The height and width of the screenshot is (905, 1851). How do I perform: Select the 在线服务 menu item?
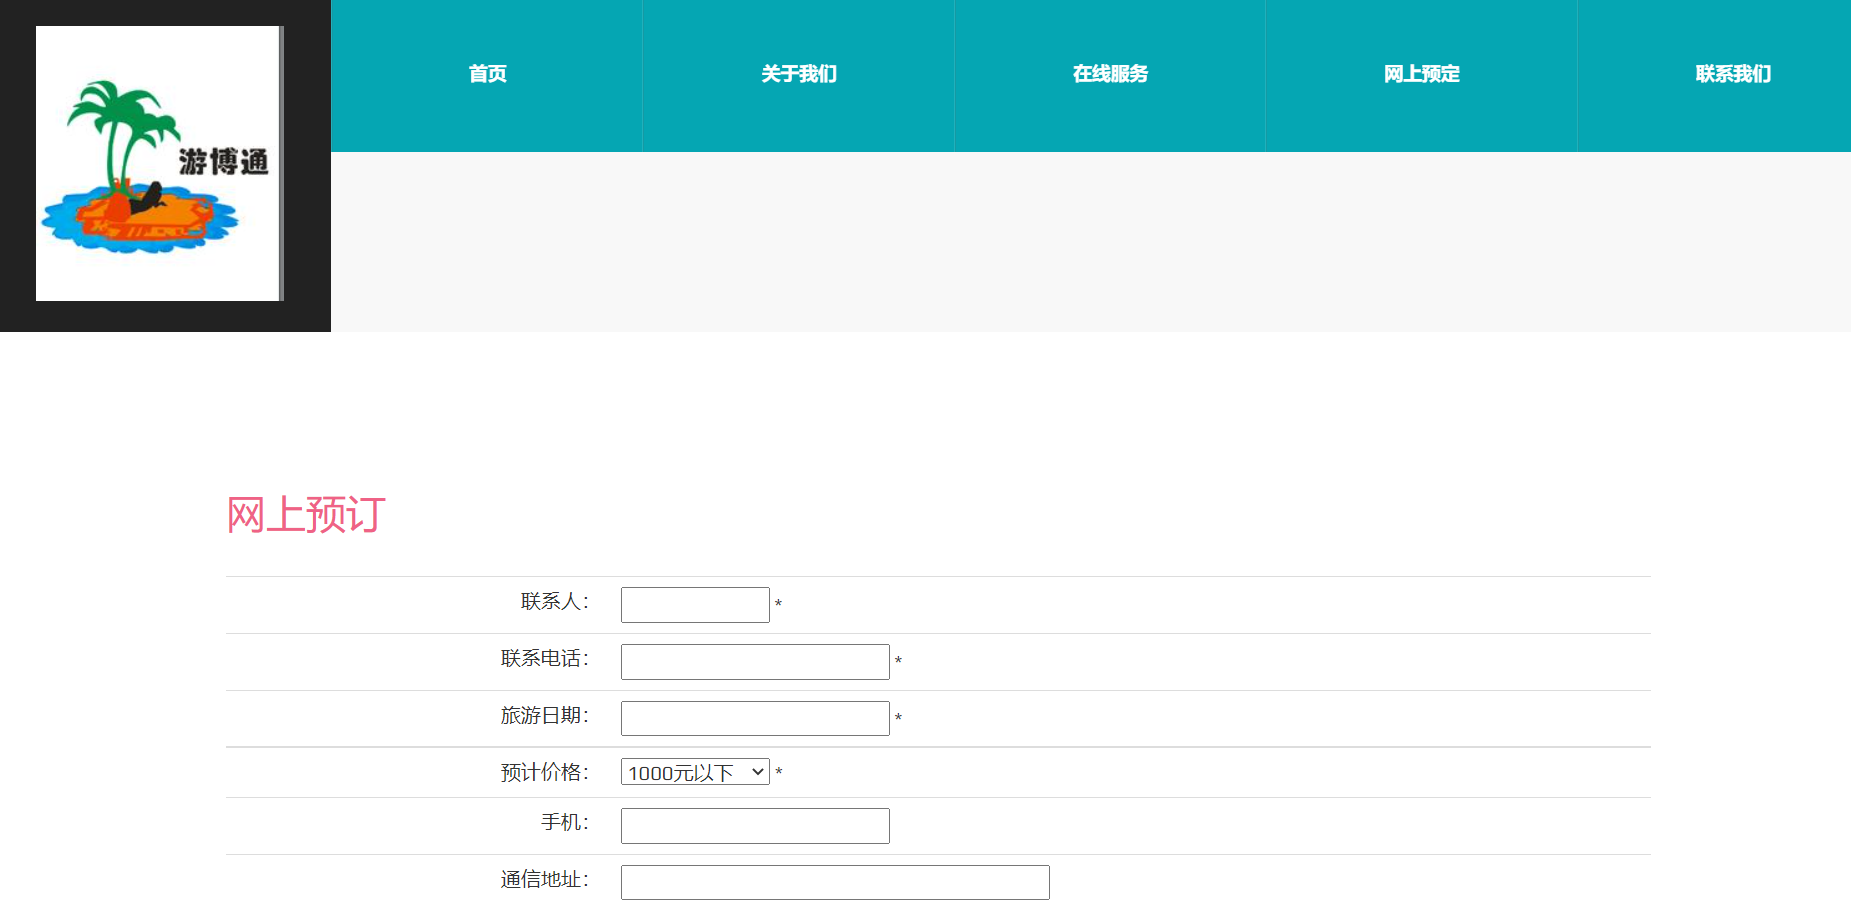tap(1110, 74)
